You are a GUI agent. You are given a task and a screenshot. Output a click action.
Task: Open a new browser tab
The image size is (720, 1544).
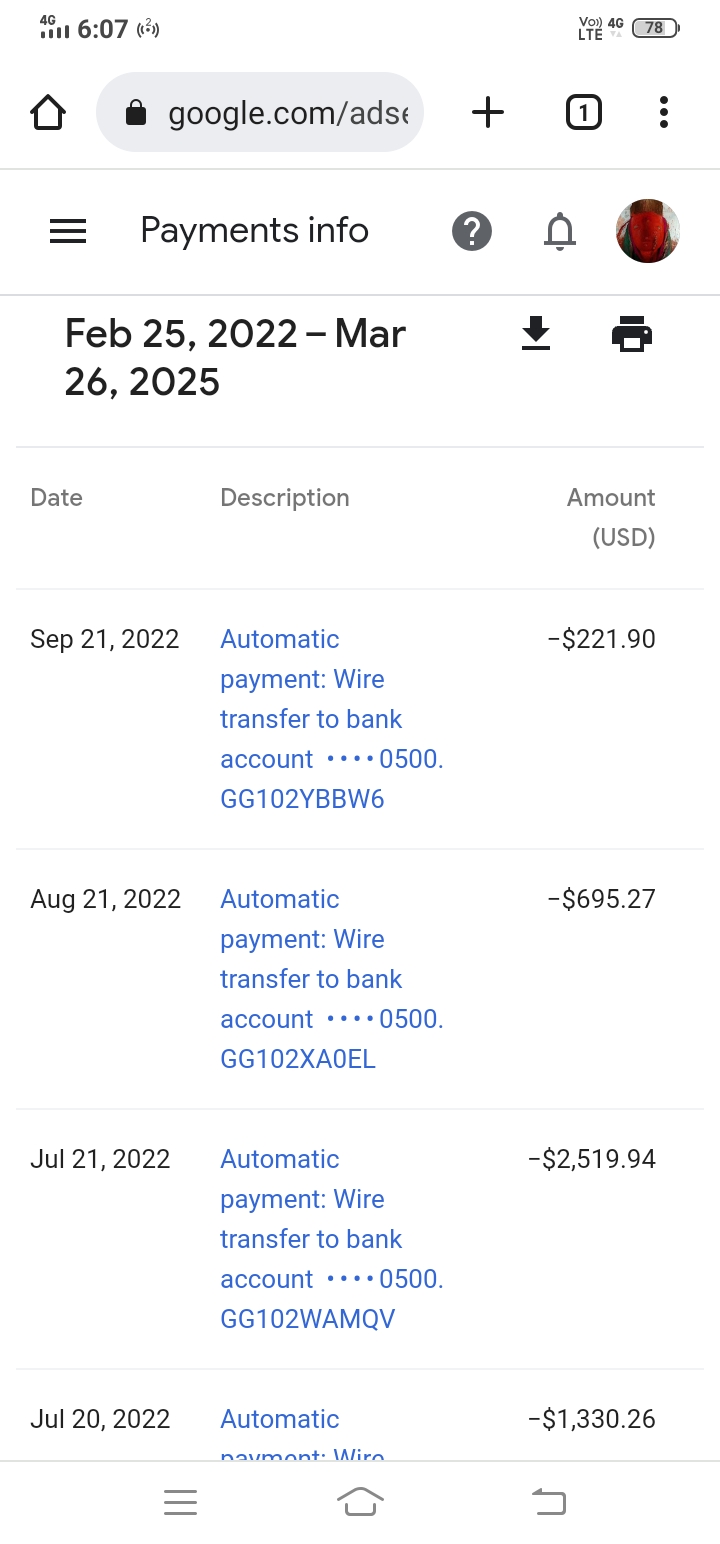[x=488, y=112]
